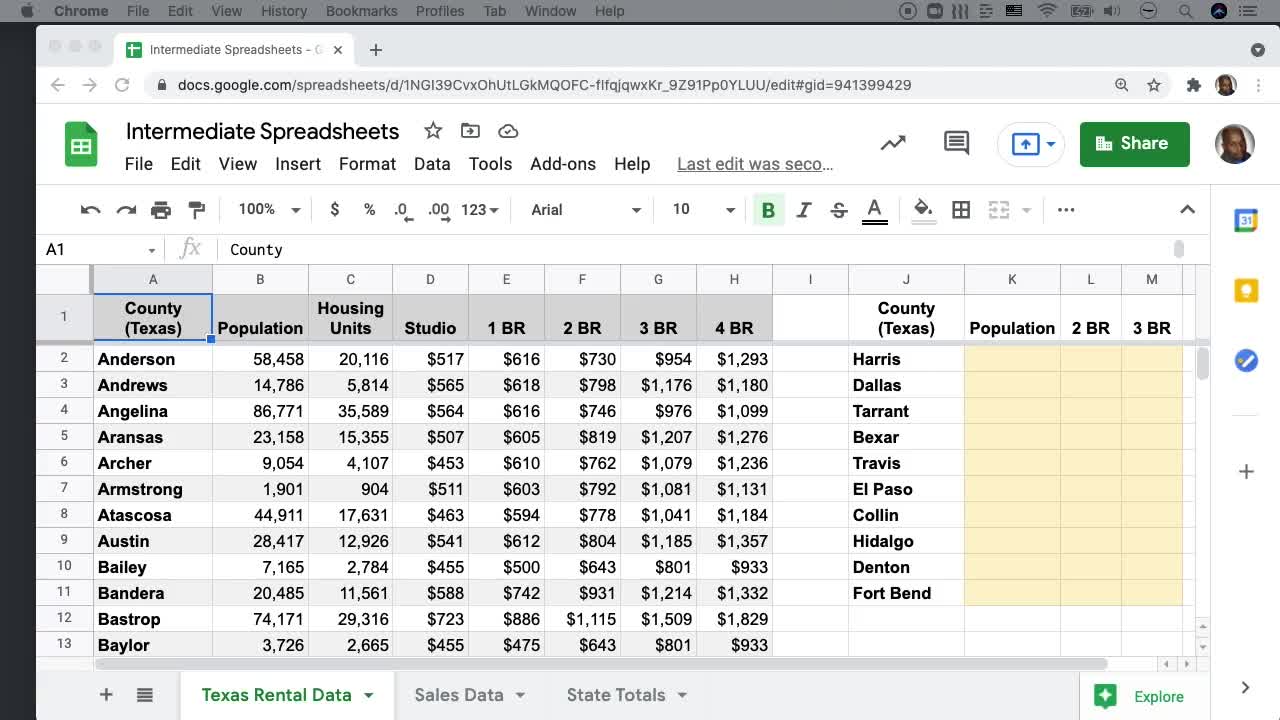Image resolution: width=1280 pixels, height=720 pixels.
Task: Open the Format menu
Action: tap(367, 164)
